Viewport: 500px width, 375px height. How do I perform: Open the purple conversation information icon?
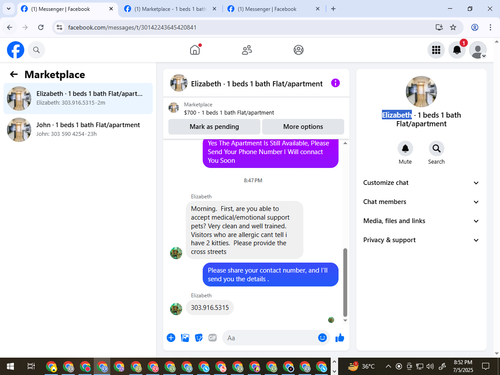pyautogui.click(x=335, y=83)
